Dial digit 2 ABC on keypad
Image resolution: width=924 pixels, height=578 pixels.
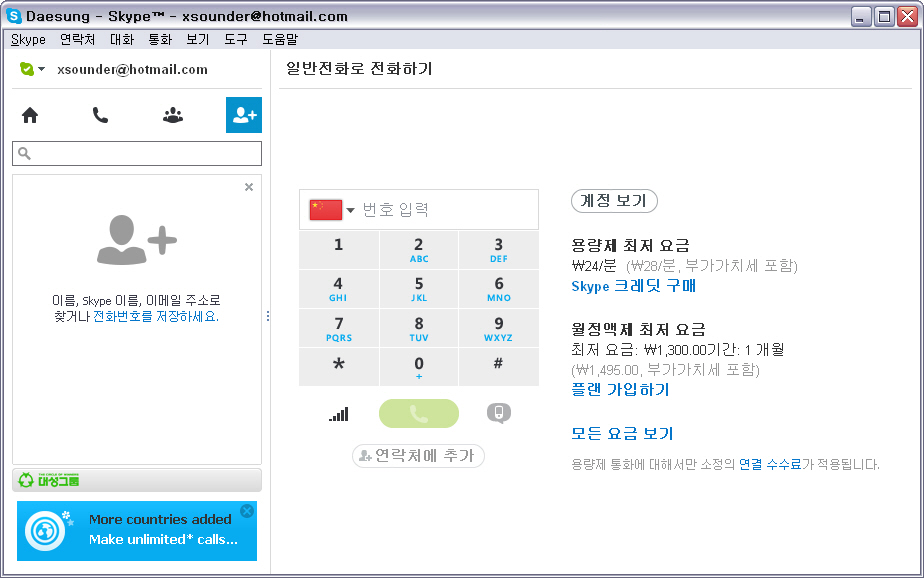click(x=419, y=250)
